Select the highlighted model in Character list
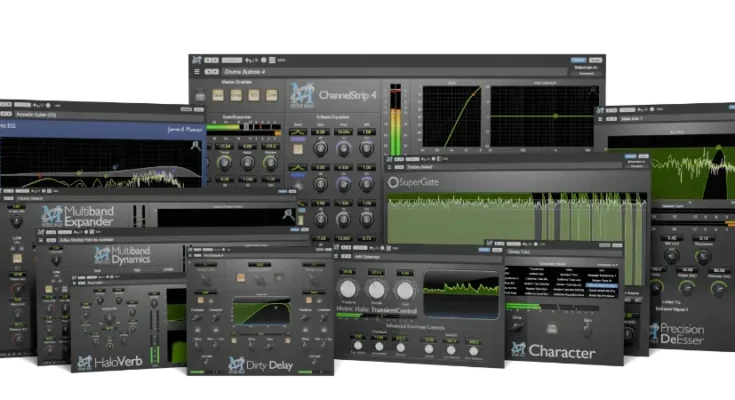Viewport: 735px width, 400px height. 602,285
